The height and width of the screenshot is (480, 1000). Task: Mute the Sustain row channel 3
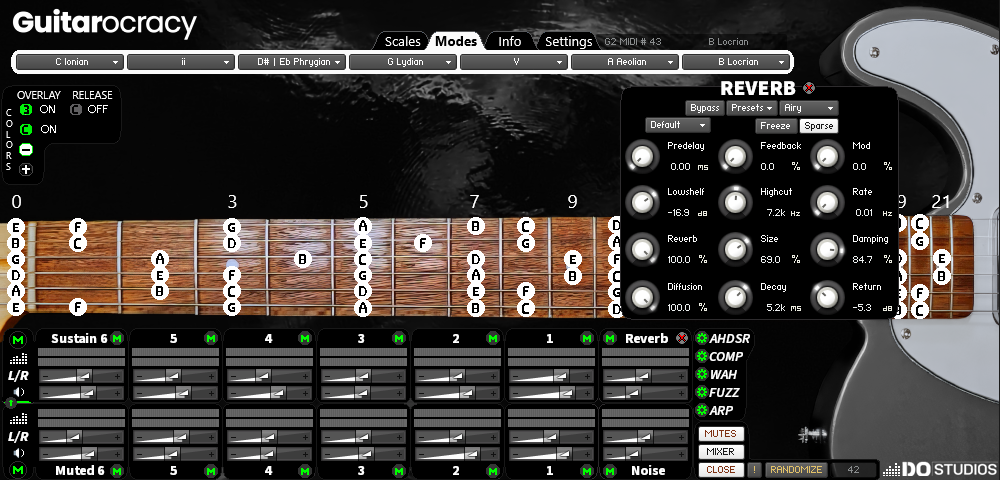pos(399,338)
